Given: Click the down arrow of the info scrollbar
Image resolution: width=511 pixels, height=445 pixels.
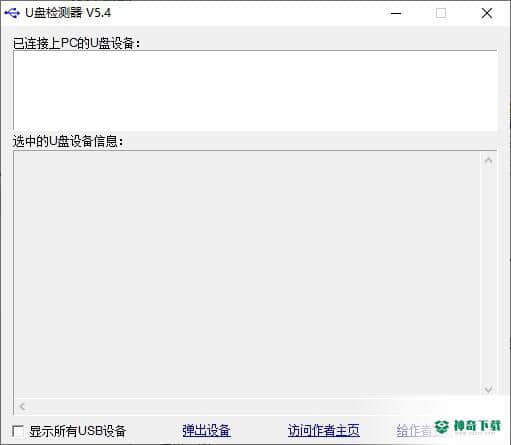Looking at the screenshot, I should coord(488,389).
